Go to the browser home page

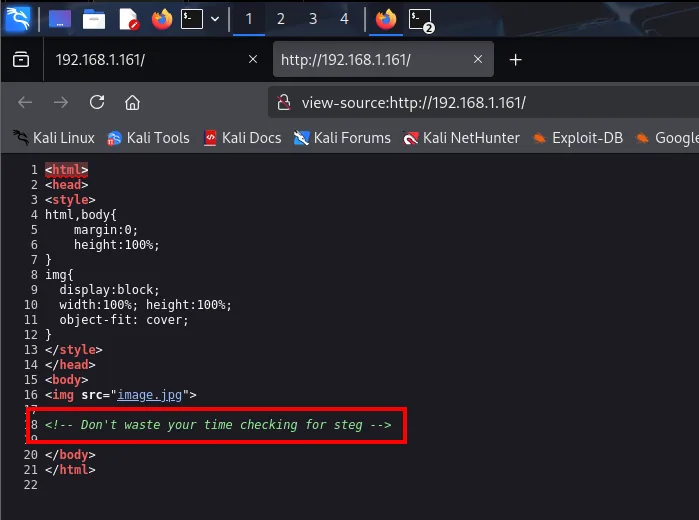132,103
